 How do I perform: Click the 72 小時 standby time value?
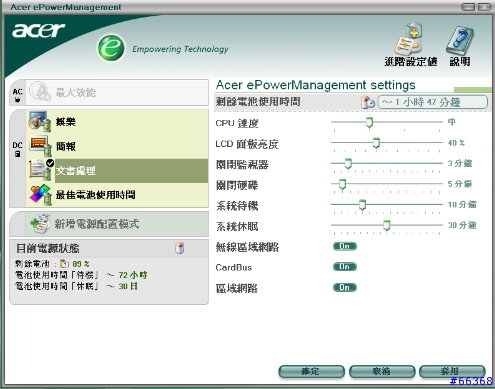click(133, 275)
